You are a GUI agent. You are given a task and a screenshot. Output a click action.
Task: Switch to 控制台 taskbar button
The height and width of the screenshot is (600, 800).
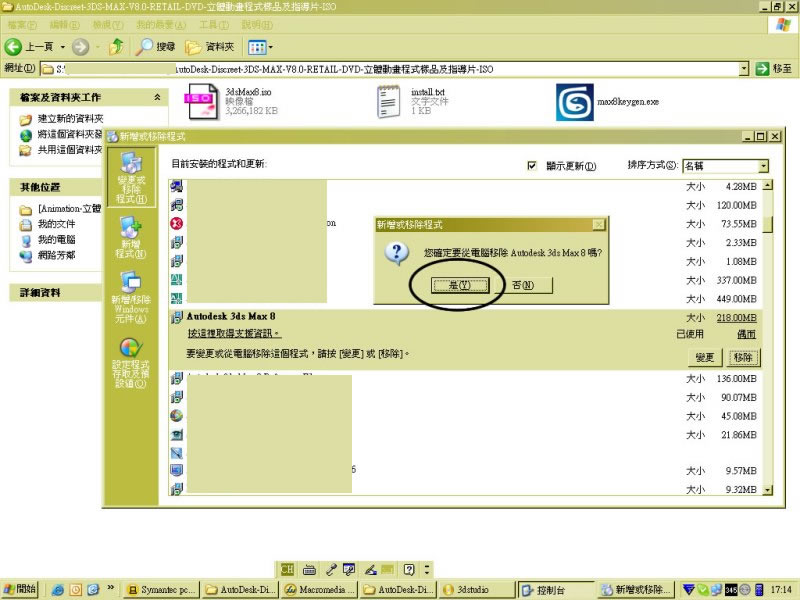point(556,590)
